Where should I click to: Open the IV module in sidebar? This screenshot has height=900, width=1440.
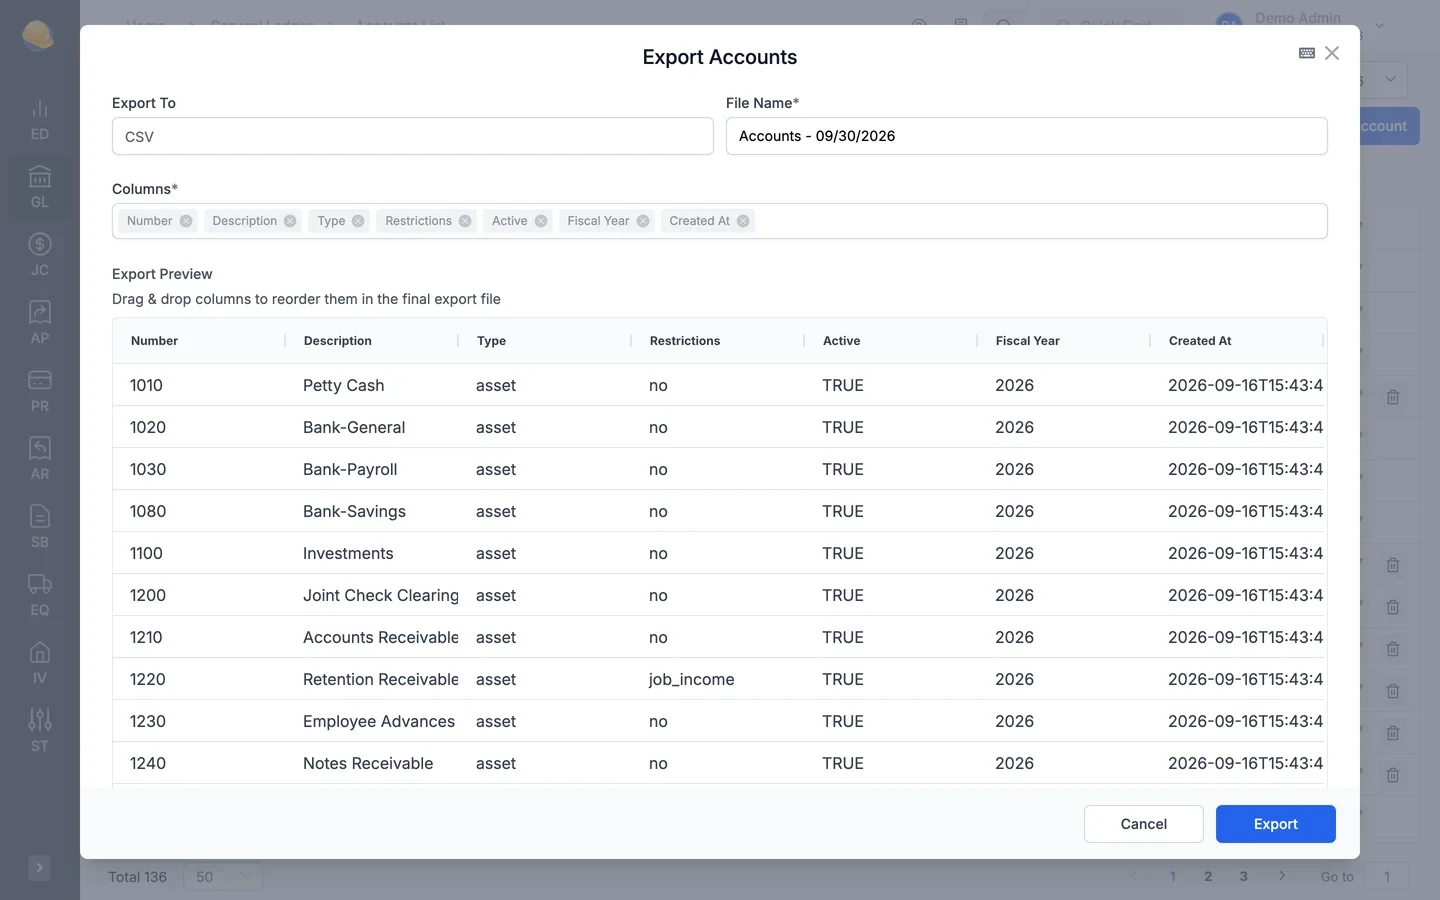[x=40, y=663]
